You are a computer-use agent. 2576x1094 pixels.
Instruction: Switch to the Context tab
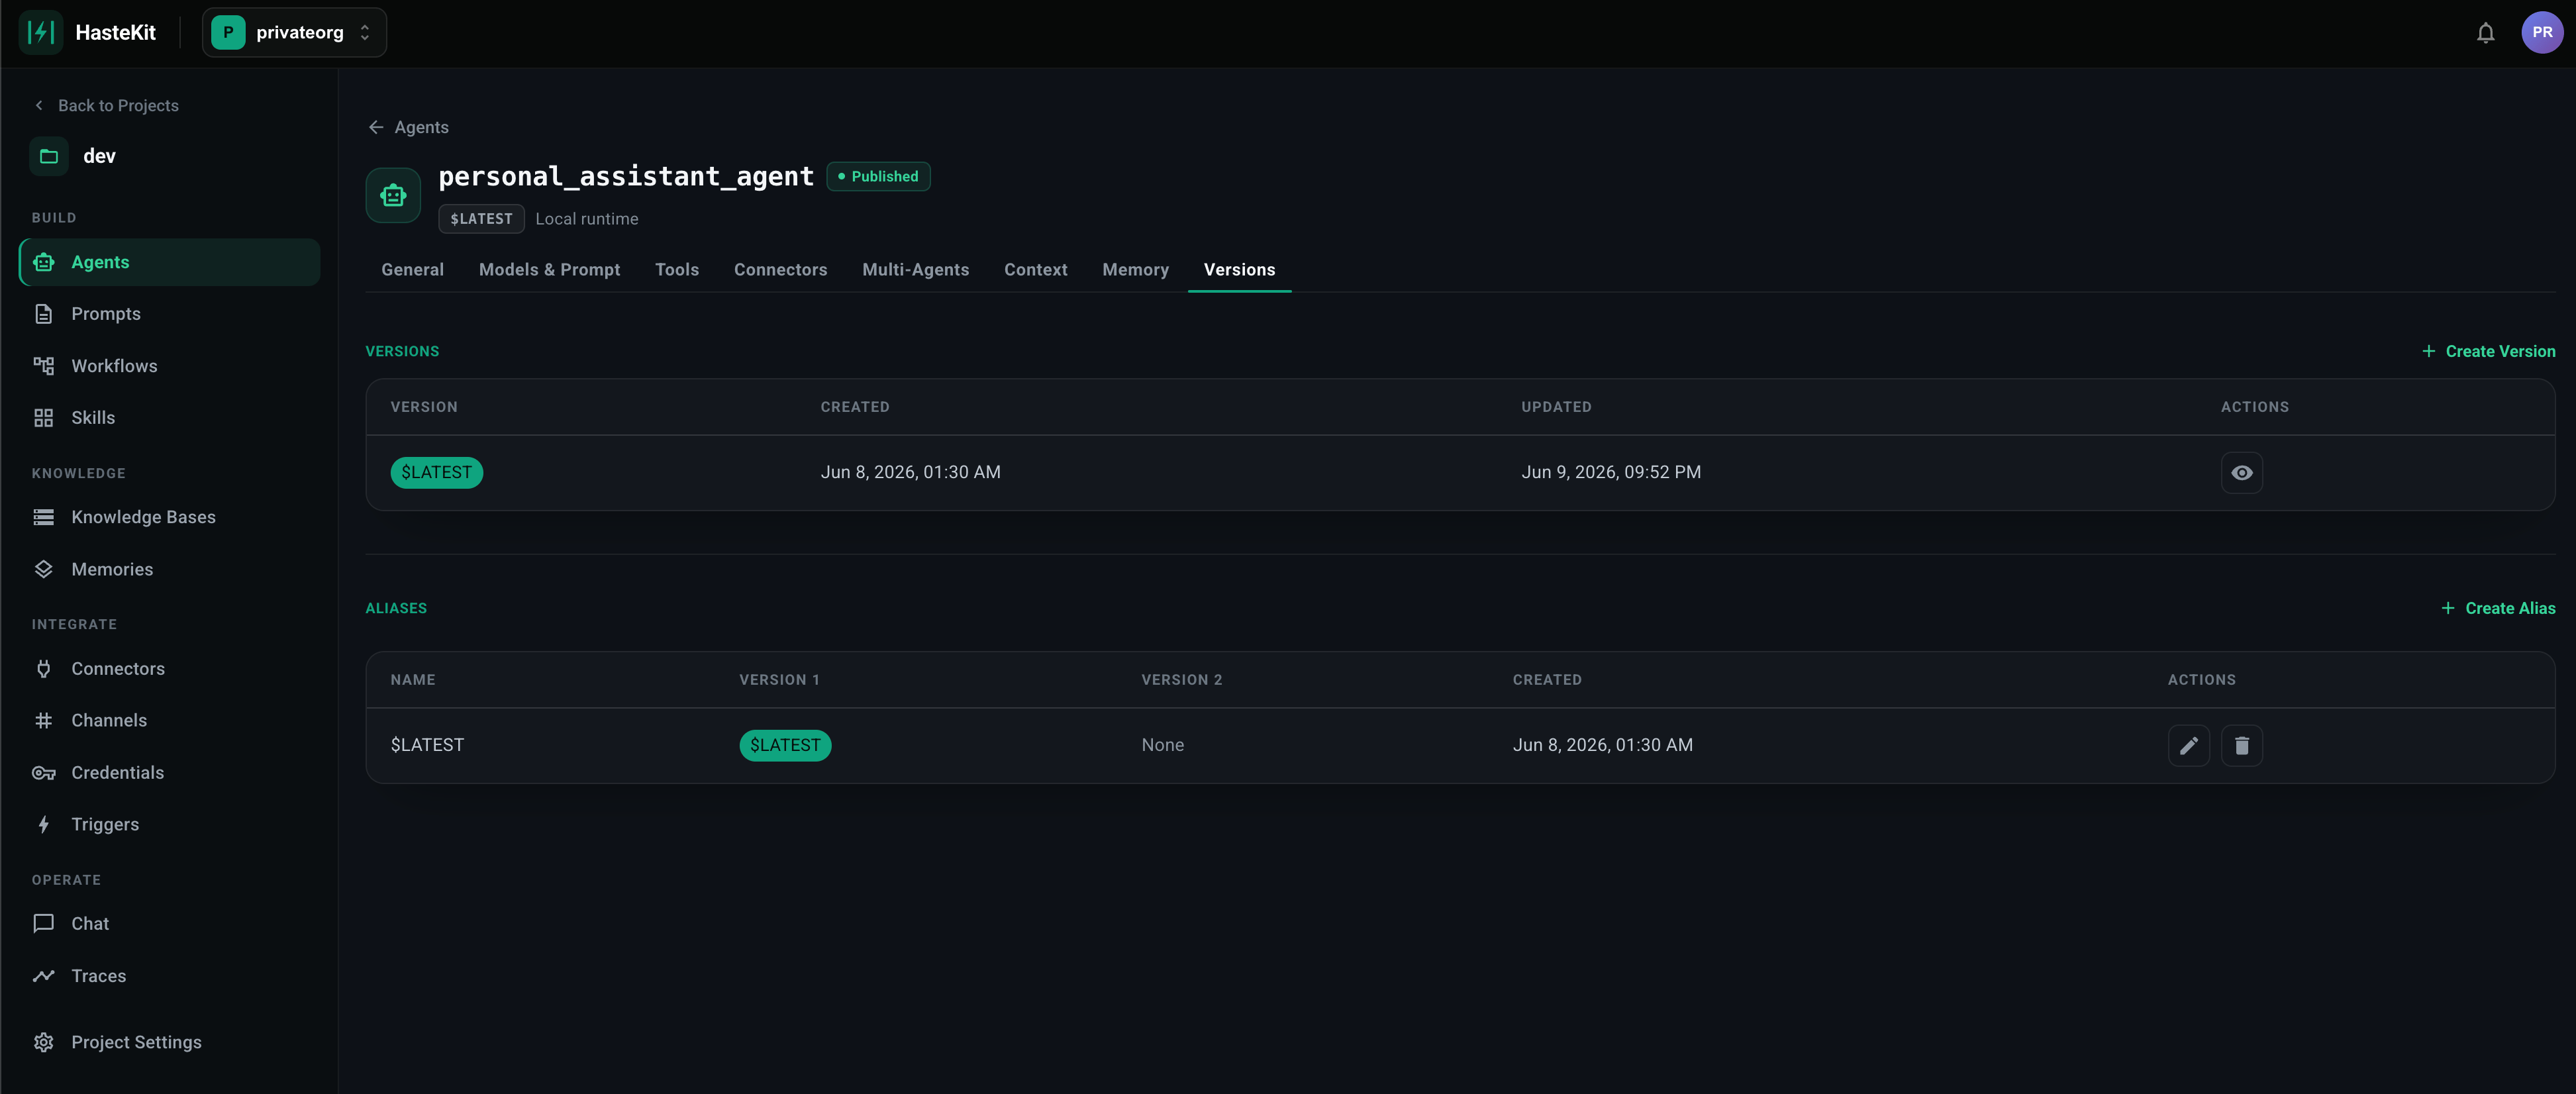click(x=1035, y=270)
